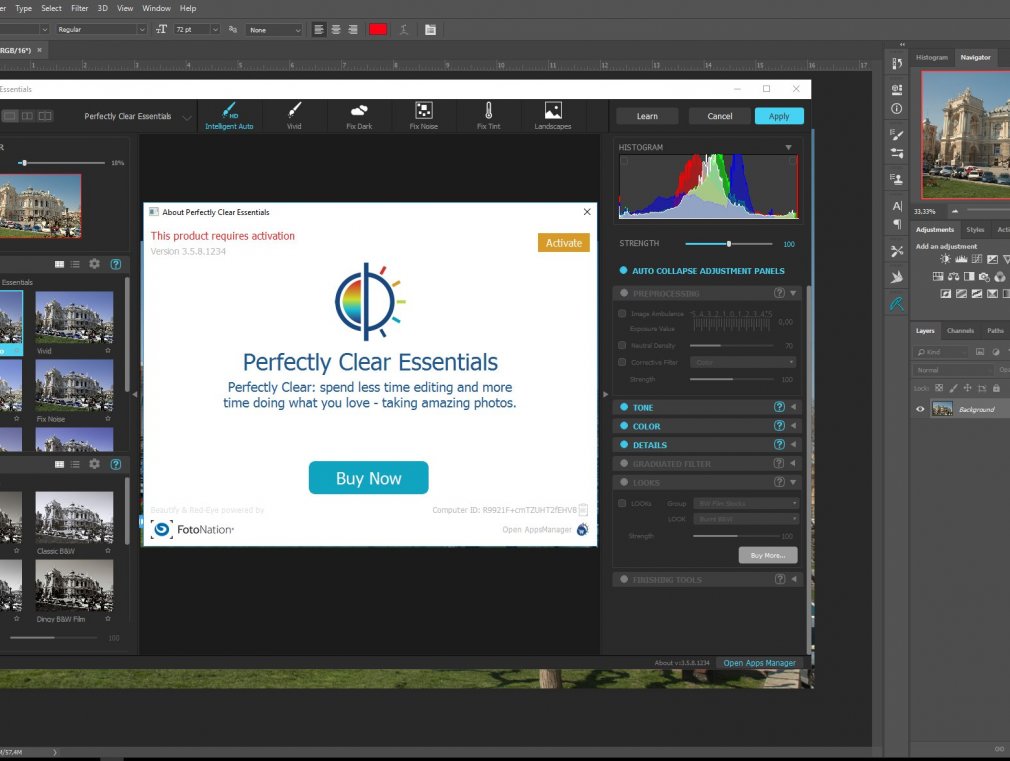Viewport: 1010px width, 761px height.
Task: Adjust the Neutral Density slider
Action: coord(731,345)
